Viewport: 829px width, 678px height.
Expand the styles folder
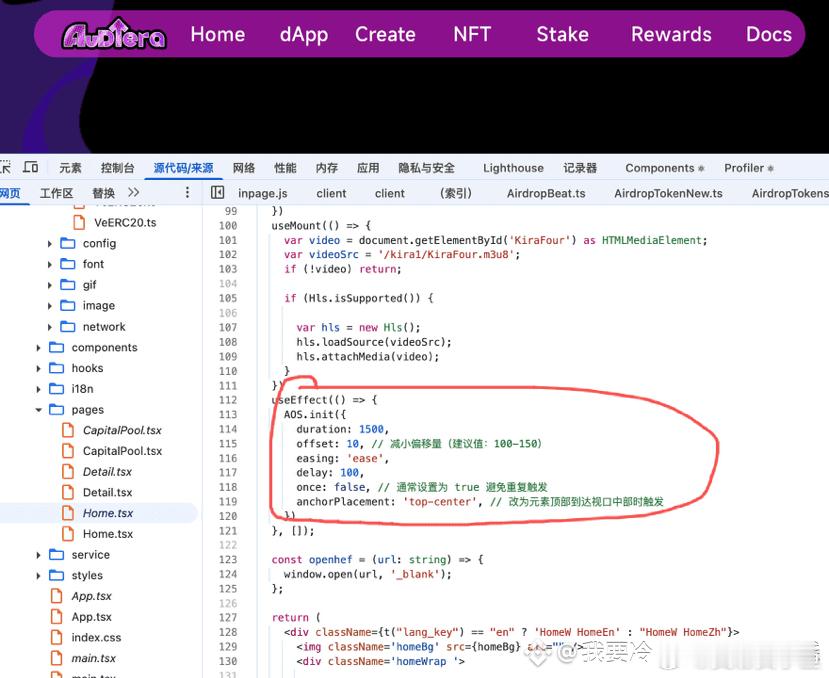[39, 575]
